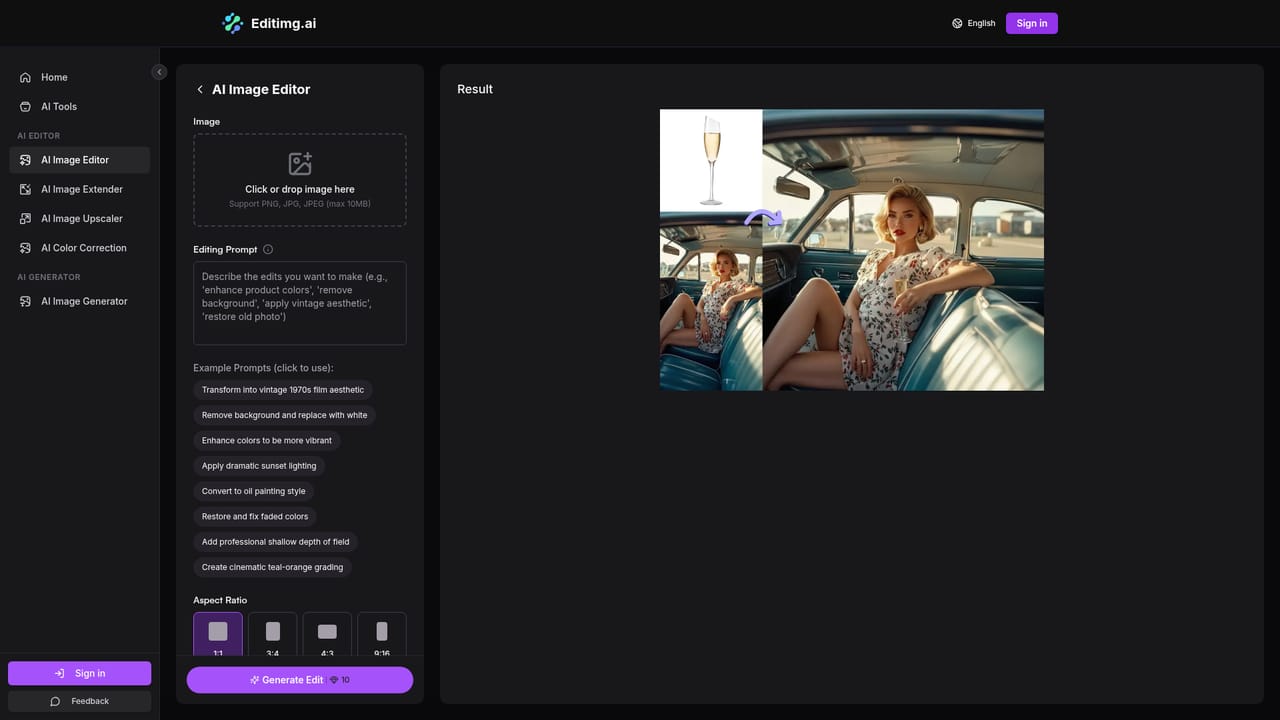Click the Editimg.ai brand name text
The height and width of the screenshot is (720, 1280).
pyautogui.click(x=284, y=23)
